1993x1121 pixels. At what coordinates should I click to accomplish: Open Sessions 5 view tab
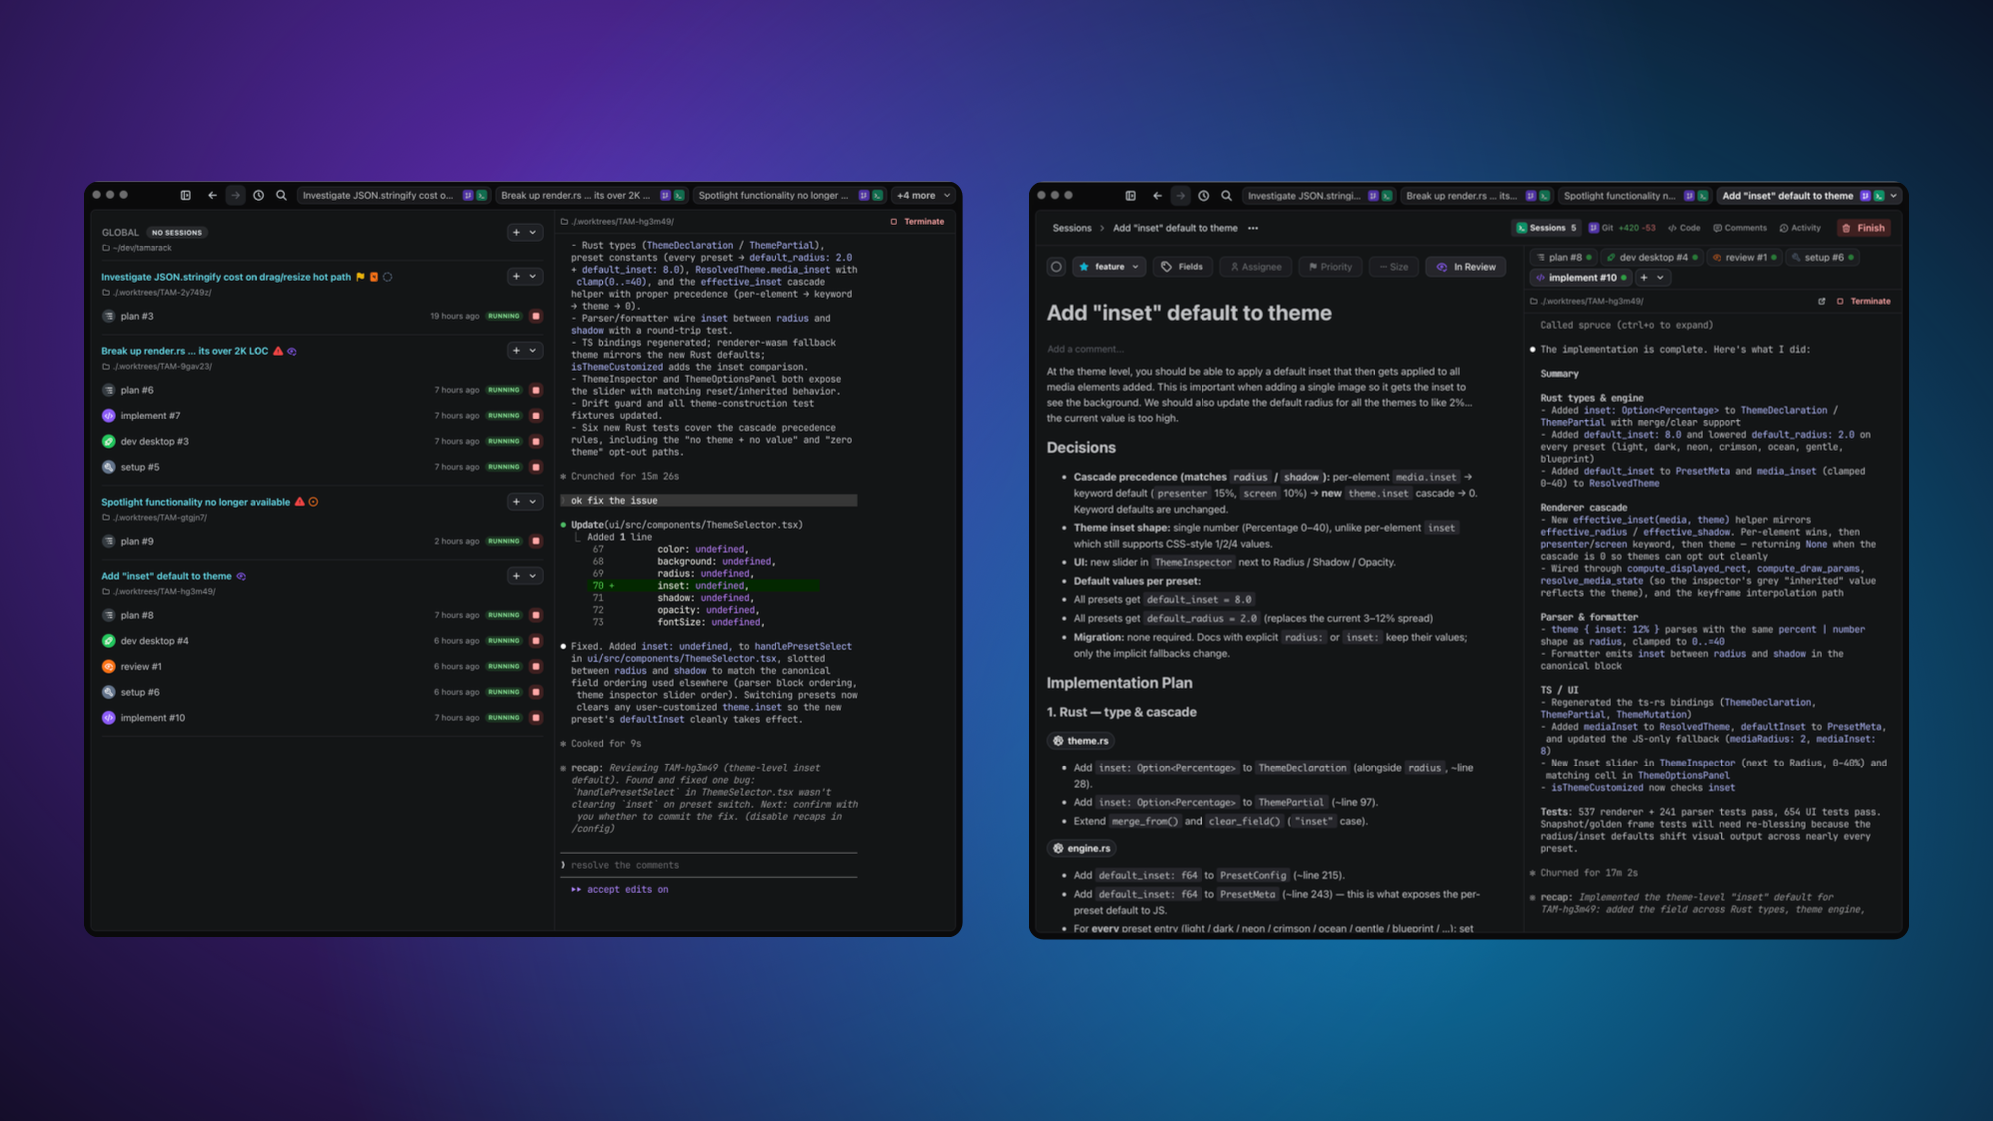[x=1547, y=228]
